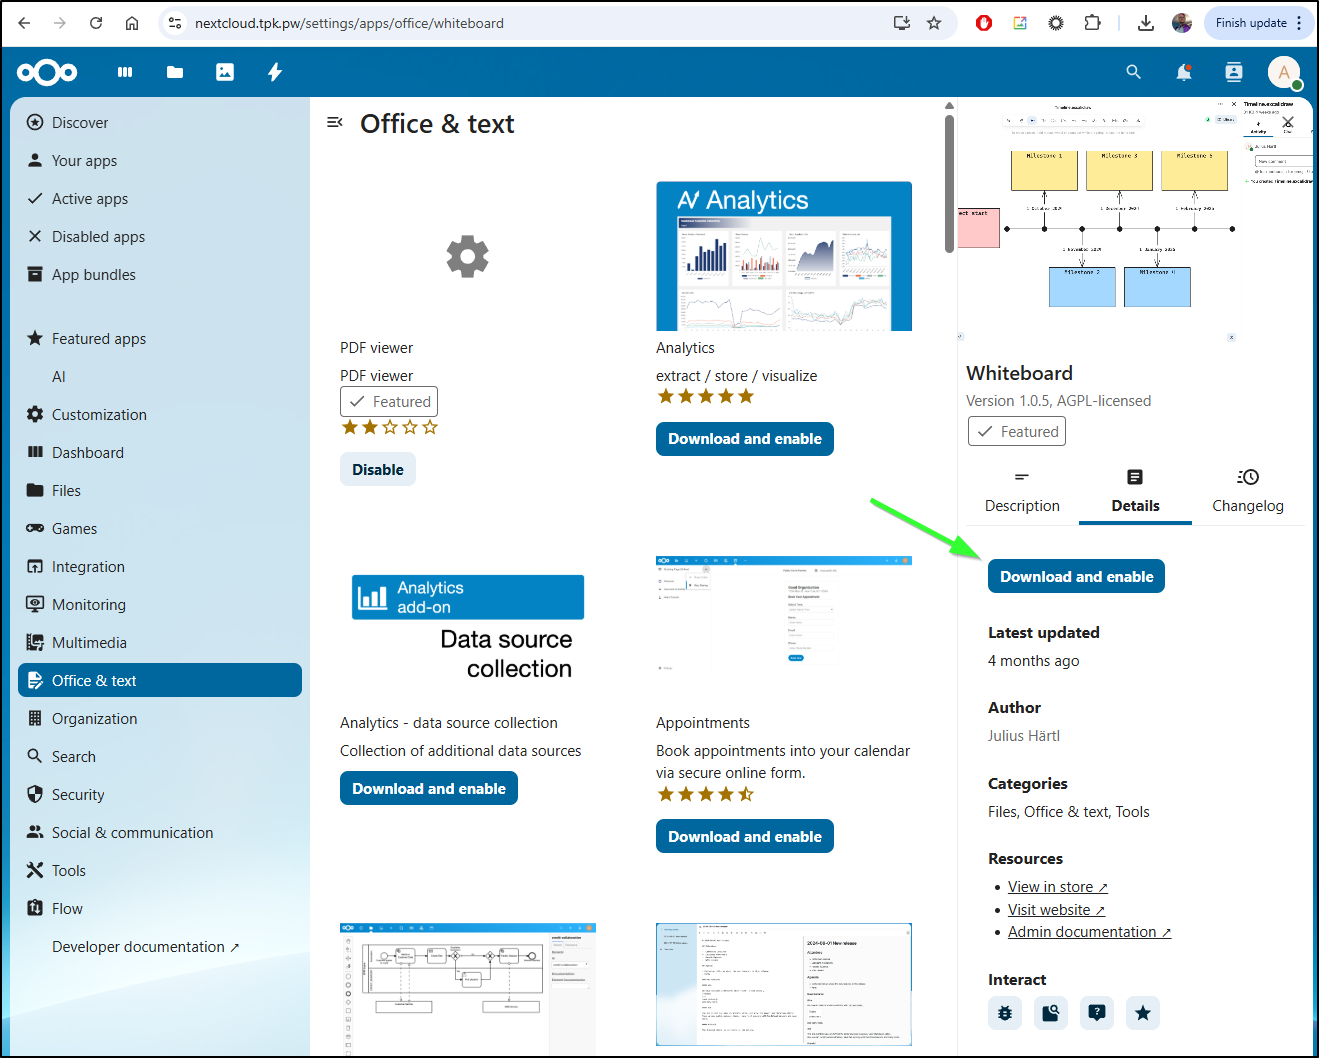
Task: Download and enable the Appointments app
Action: pyautogui.click(x=745, y=837)
